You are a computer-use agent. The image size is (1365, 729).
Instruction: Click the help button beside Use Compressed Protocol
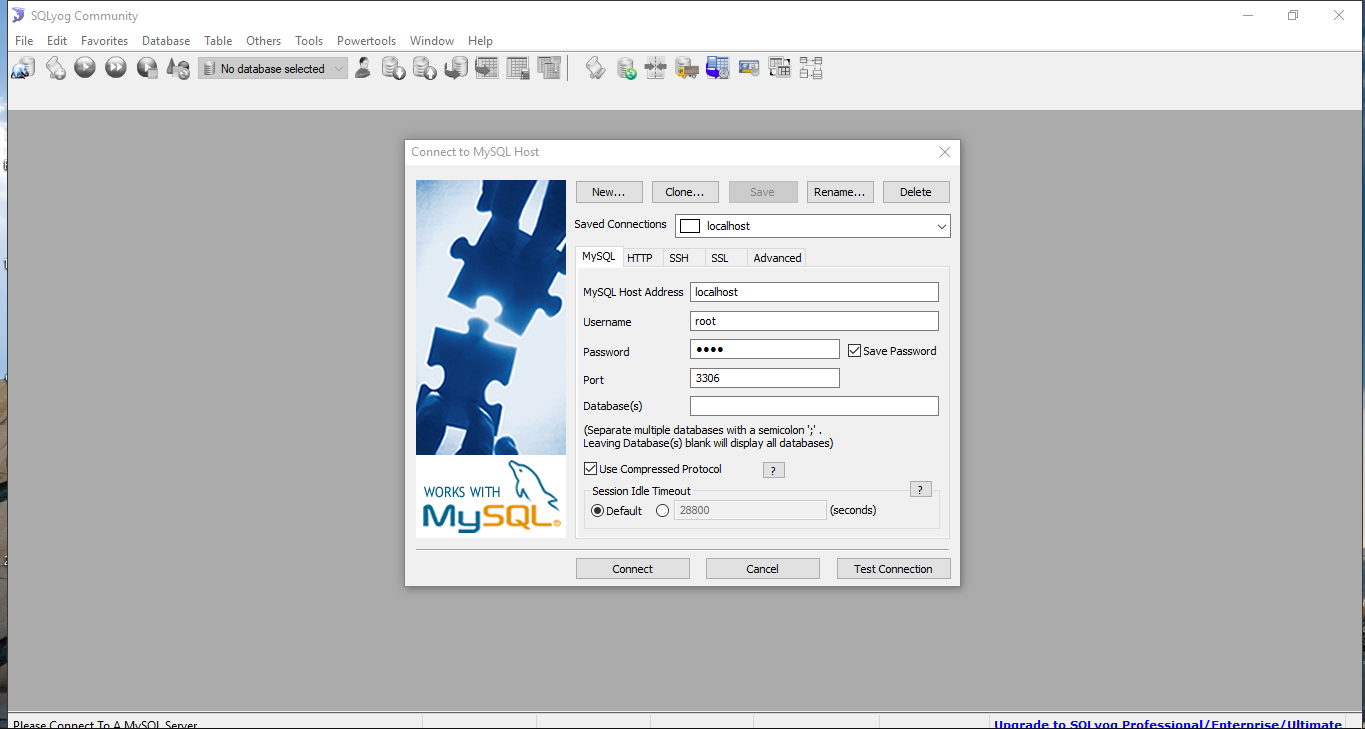coord(774,470)
